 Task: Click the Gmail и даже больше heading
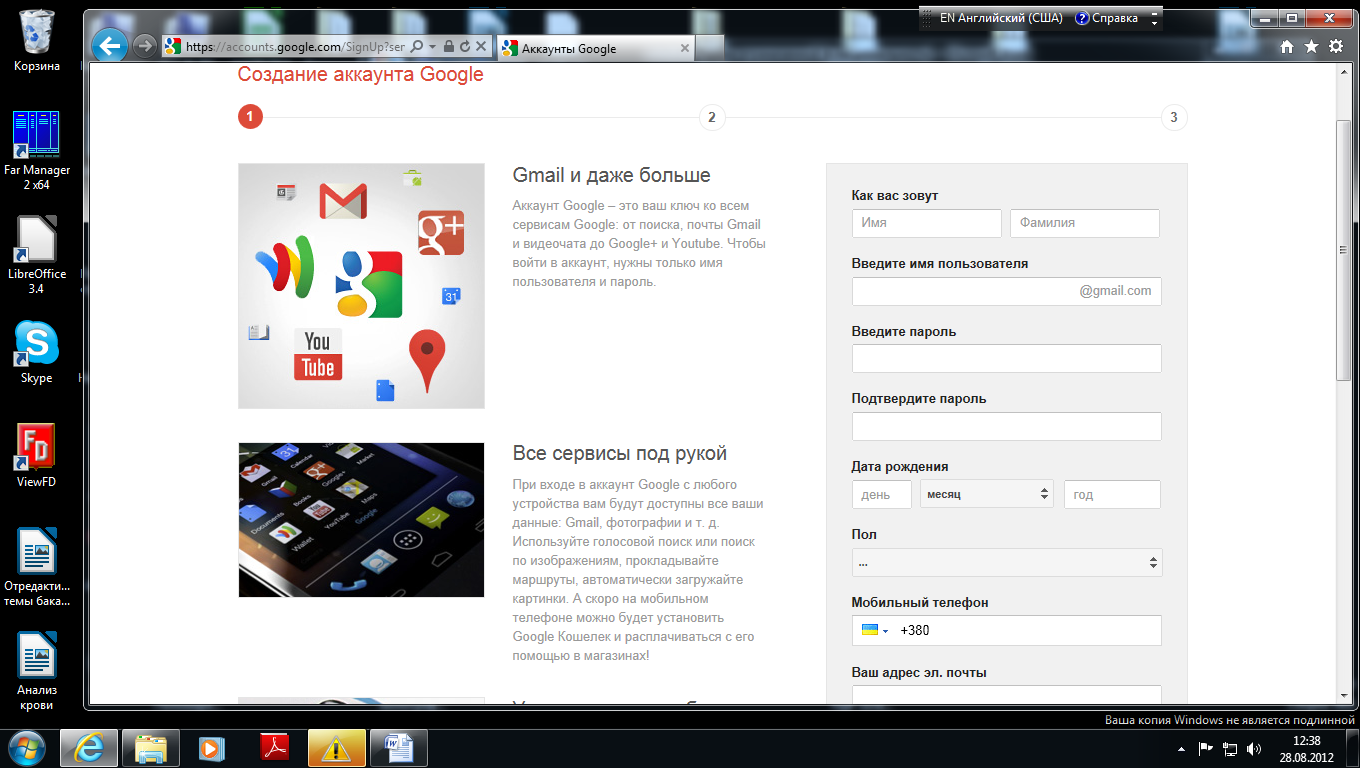point(611,176)
